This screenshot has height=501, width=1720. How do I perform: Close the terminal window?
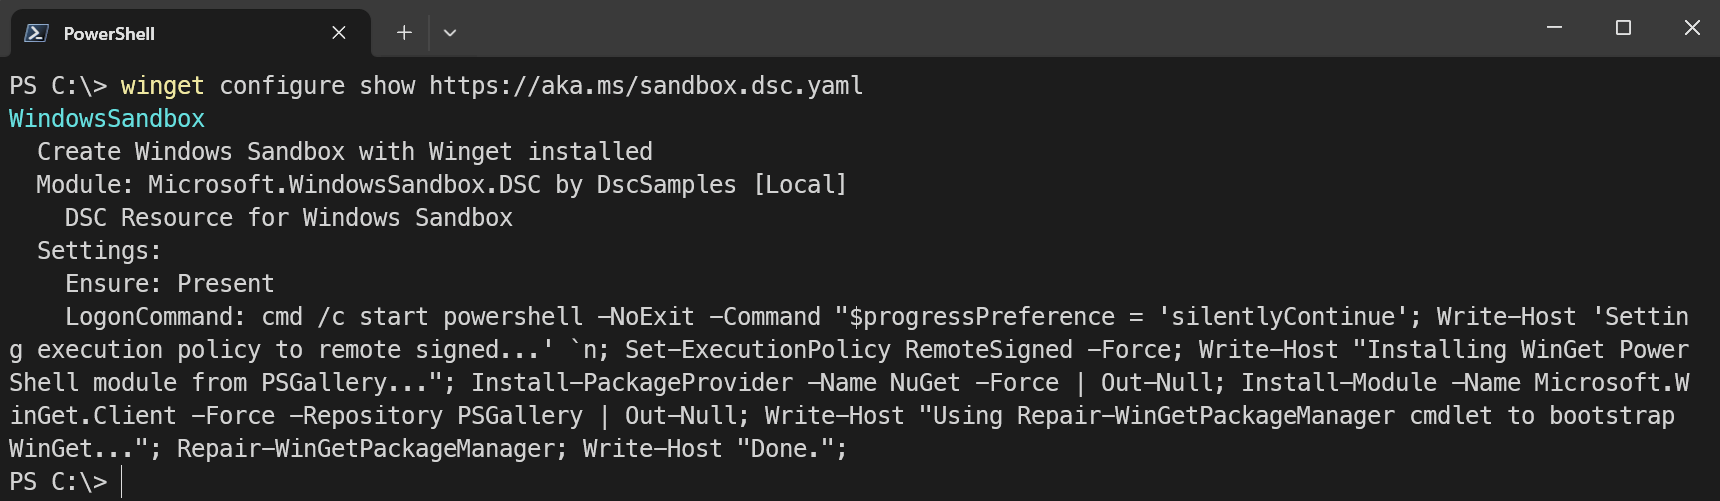pos(1692,28)
